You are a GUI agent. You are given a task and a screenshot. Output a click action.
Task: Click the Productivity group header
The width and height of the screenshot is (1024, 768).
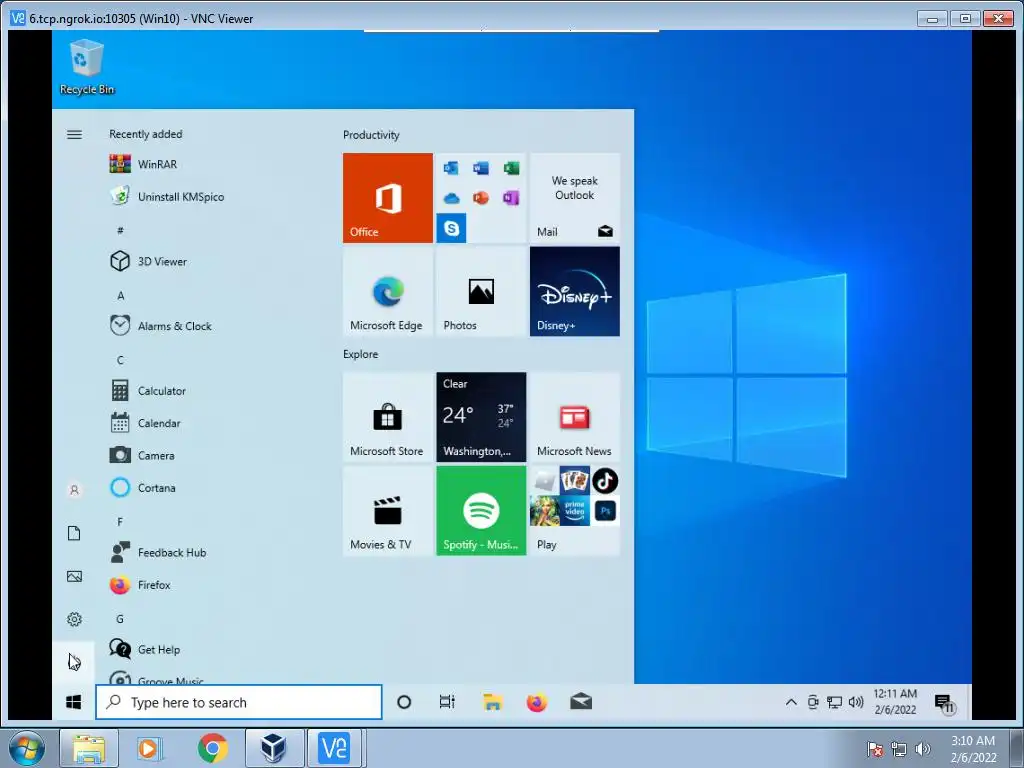371,135
